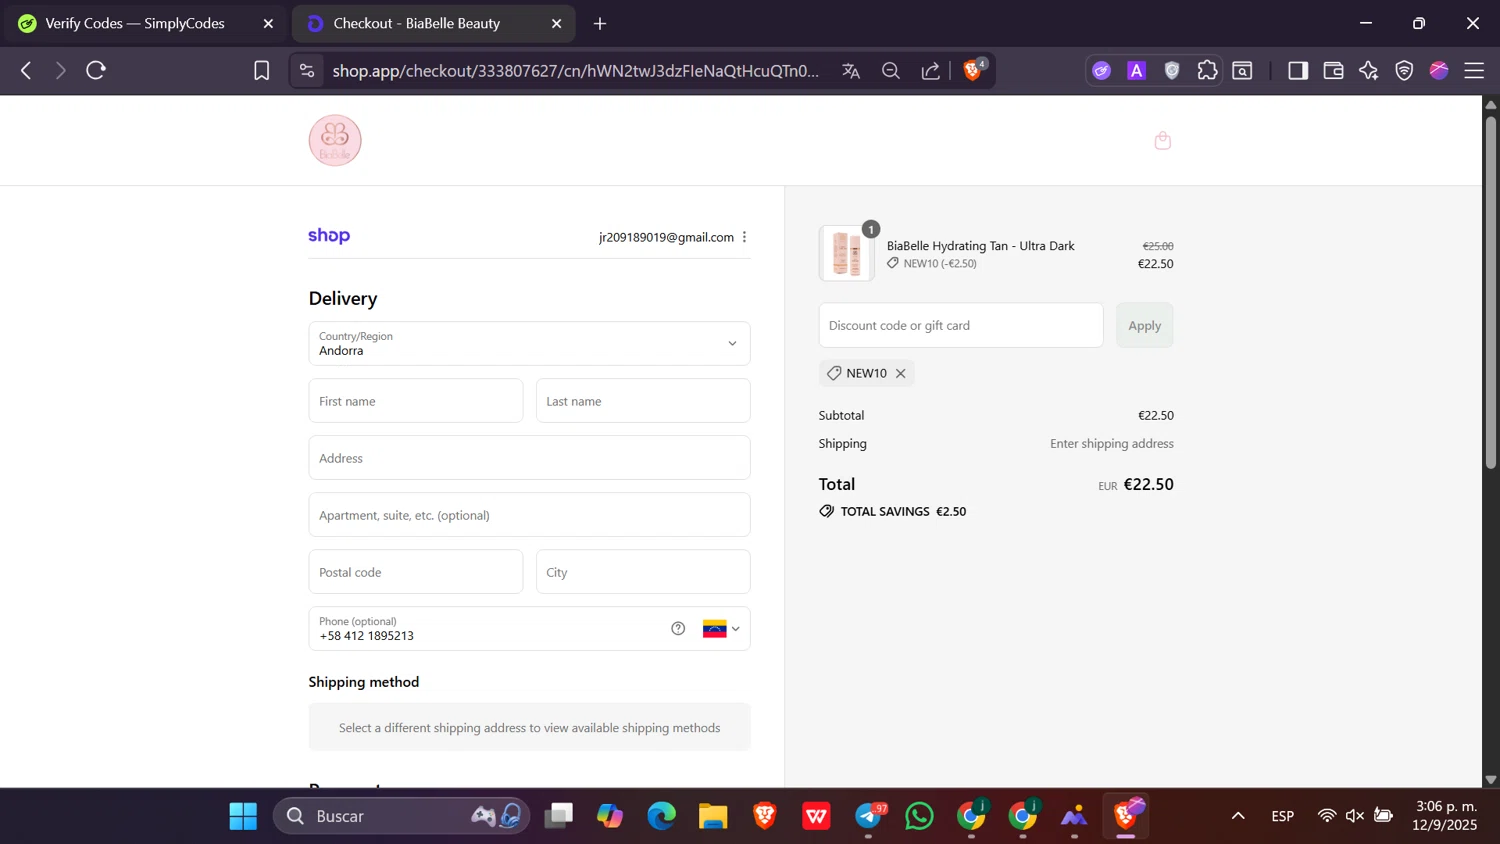Toggle the browser sidebar panel
The height and width of the screenshot is (844, 1500).
tap(1297, 70)
